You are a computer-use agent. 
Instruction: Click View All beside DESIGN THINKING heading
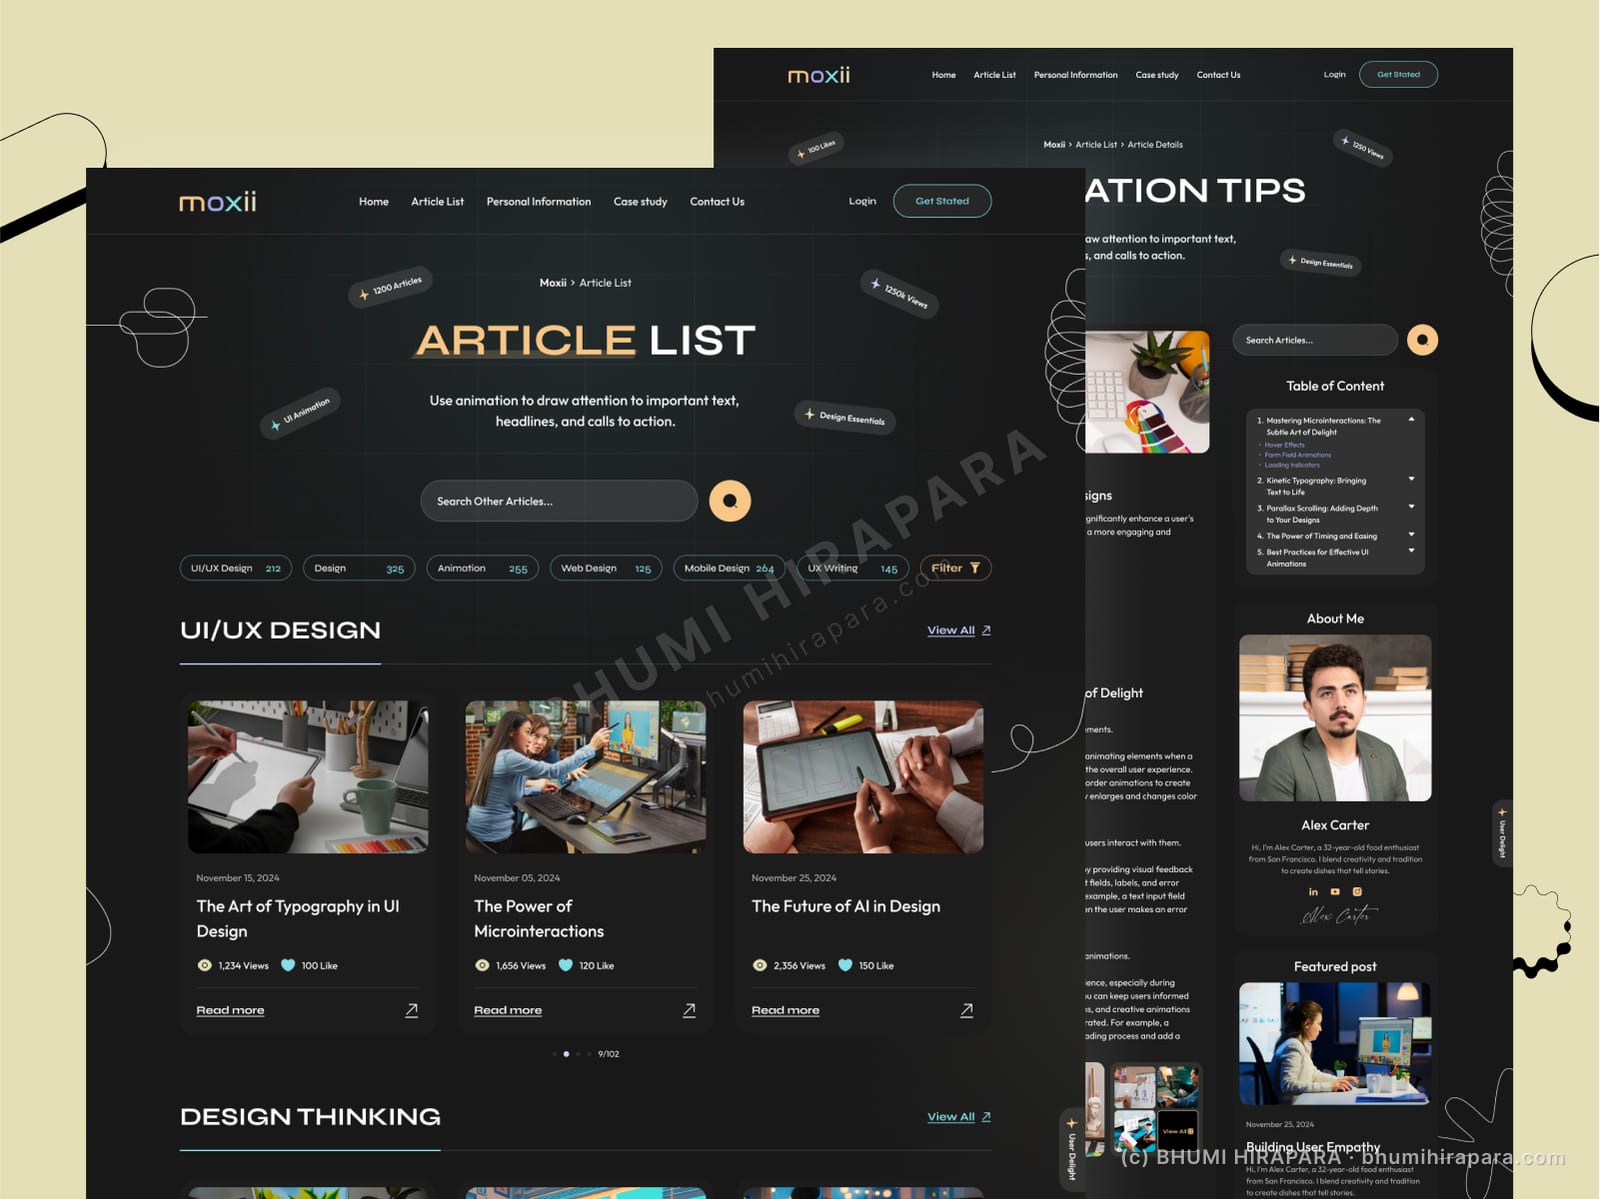click(959, 1117)
